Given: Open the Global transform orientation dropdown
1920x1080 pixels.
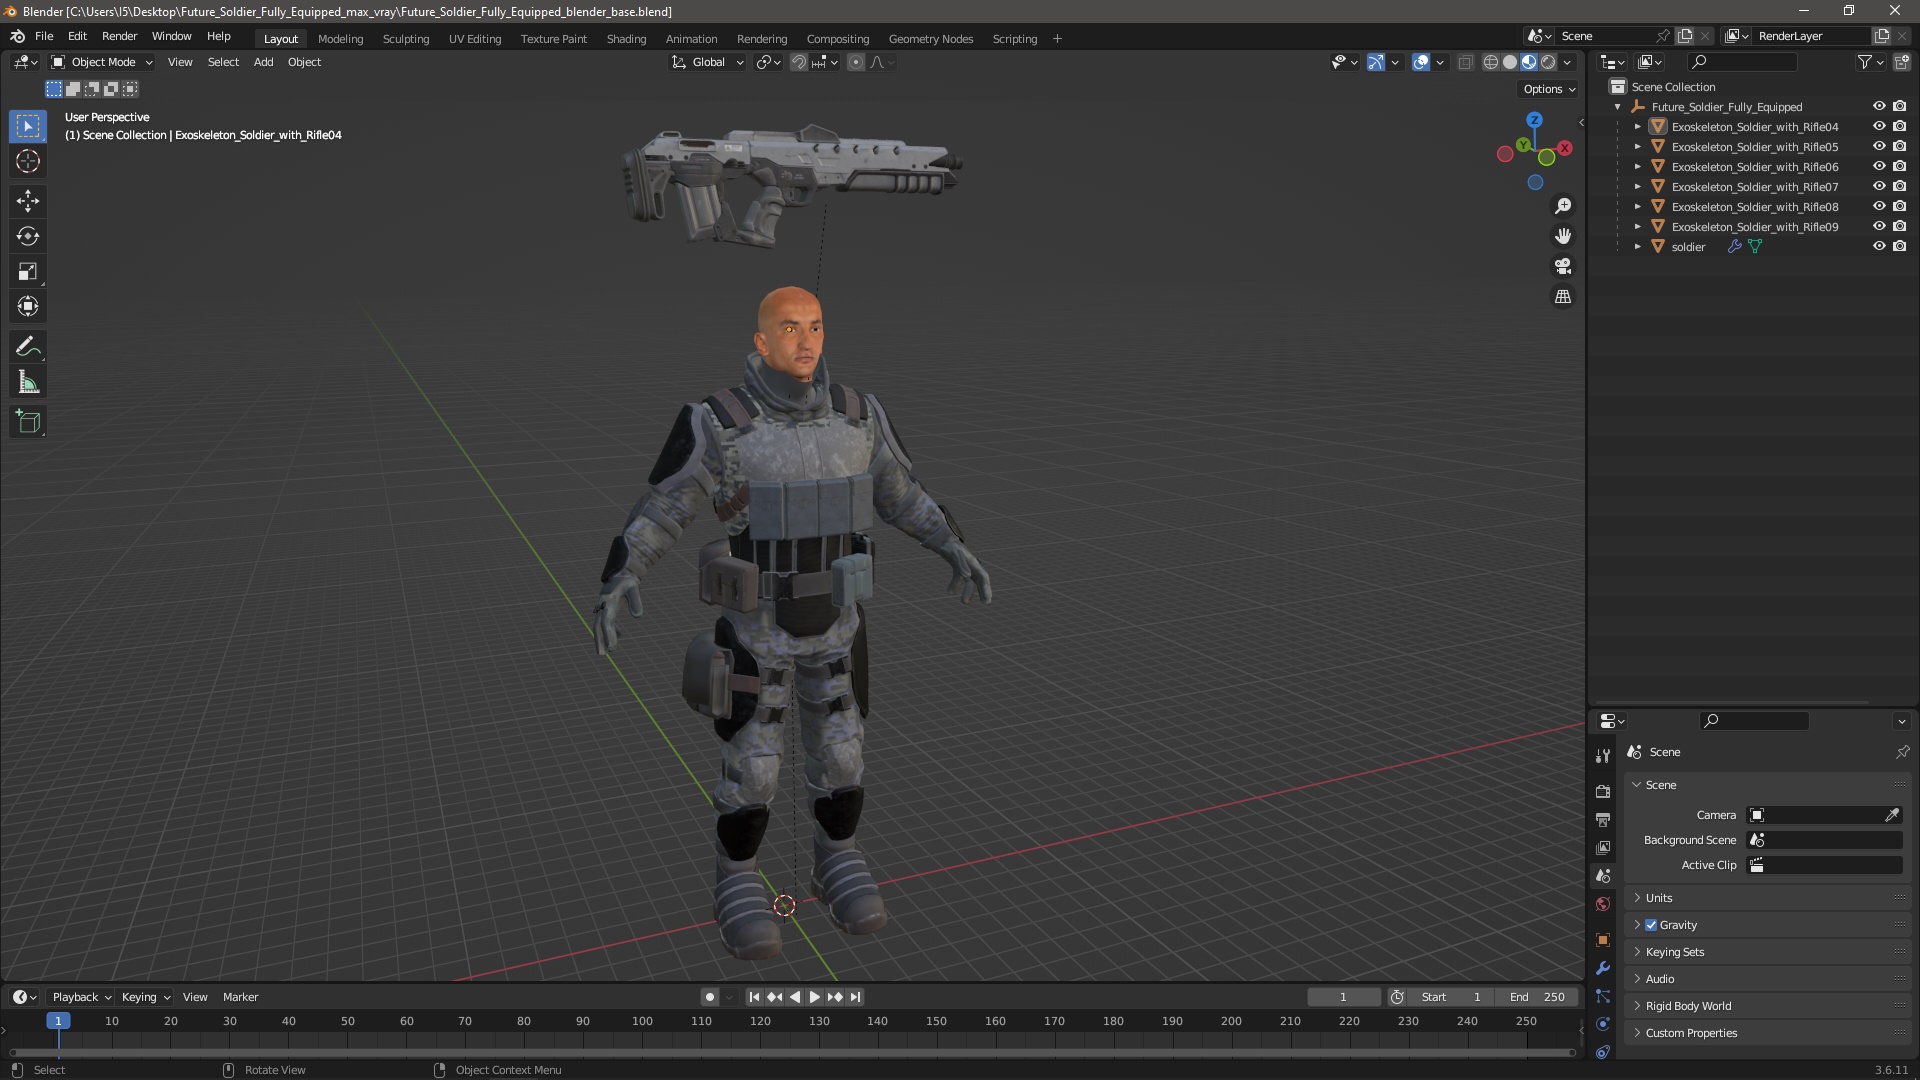Looking at the screenshot, I should [x=707, y=62].
